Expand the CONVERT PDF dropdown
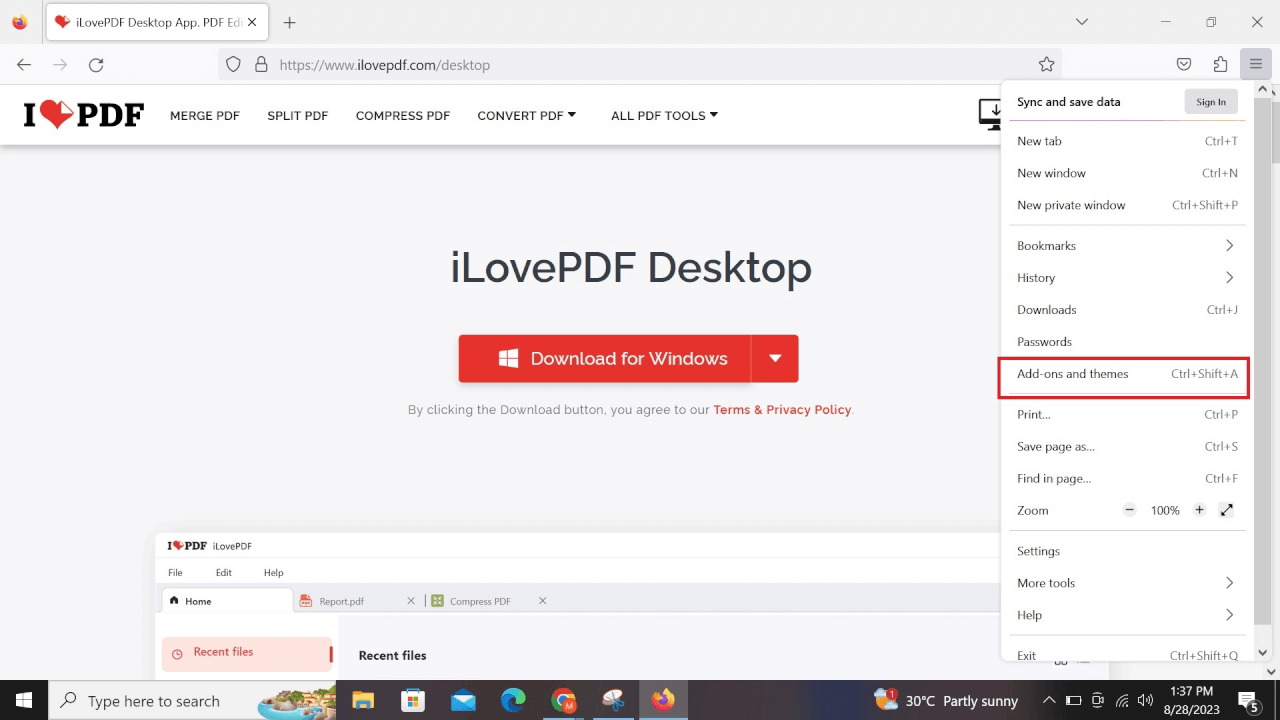 coord(527,116)
